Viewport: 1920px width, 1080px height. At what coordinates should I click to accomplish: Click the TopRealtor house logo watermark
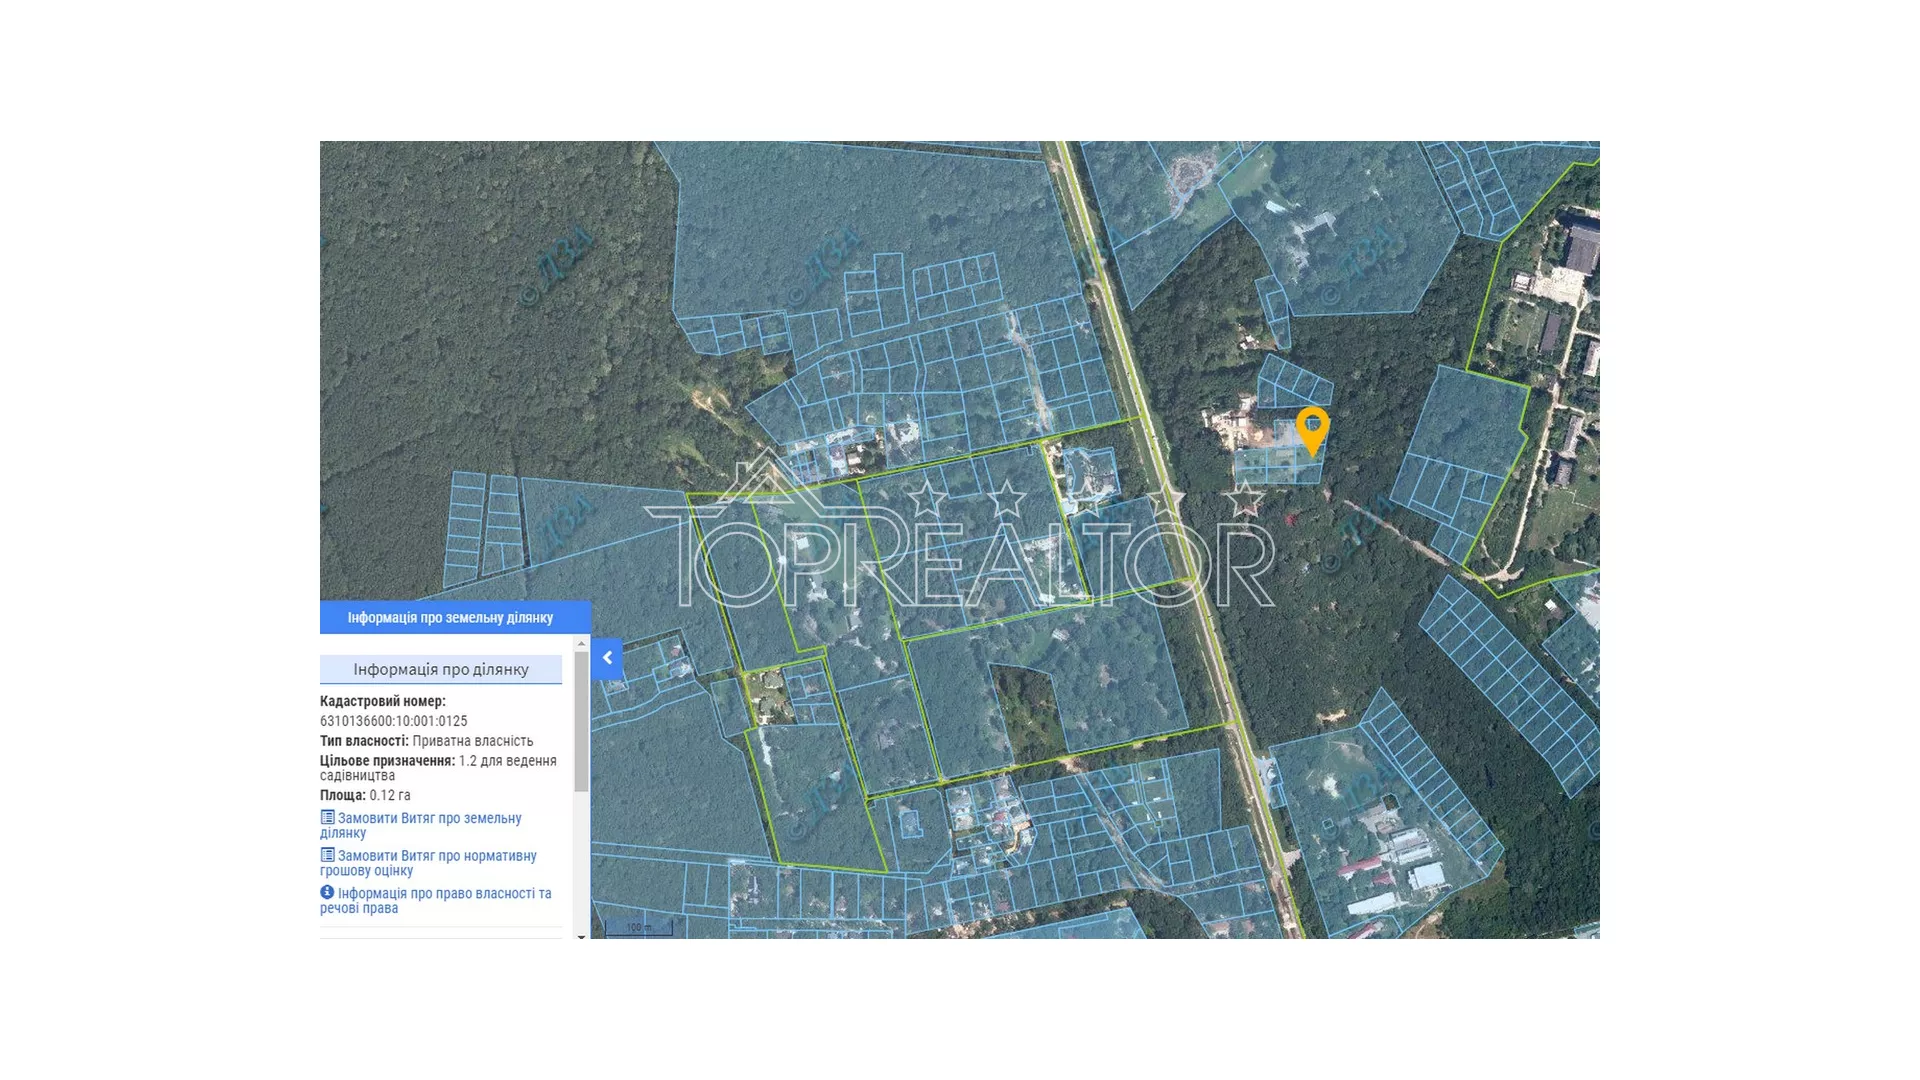pos(765,478)
